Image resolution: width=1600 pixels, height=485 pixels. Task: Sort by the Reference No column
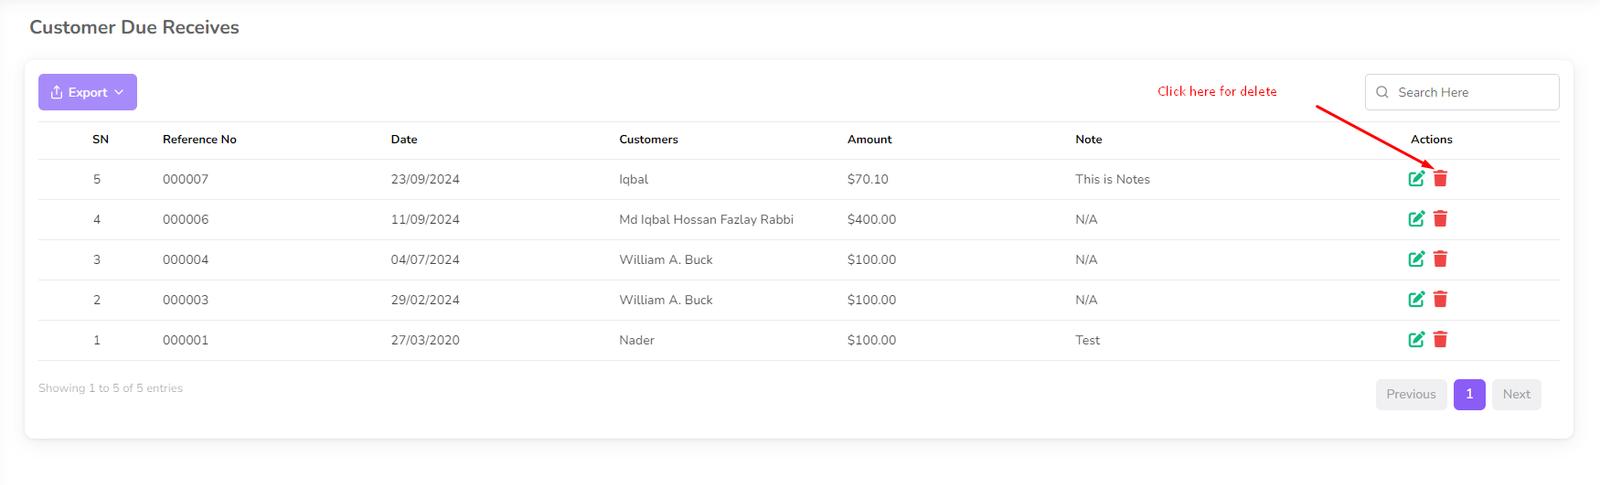(x=199, y=140)
